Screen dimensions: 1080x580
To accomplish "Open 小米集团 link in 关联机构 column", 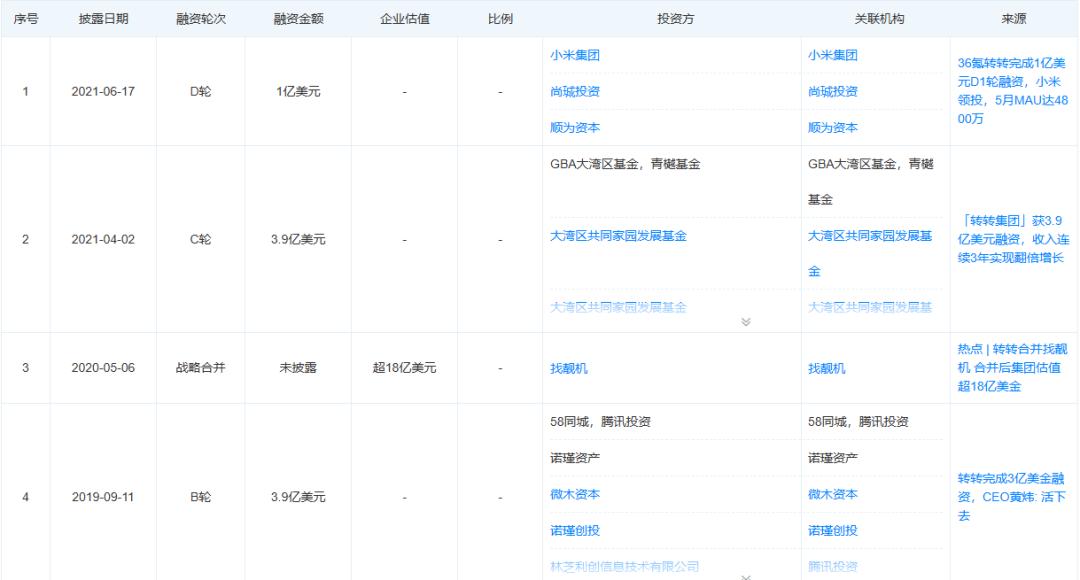I will (833, 55).
